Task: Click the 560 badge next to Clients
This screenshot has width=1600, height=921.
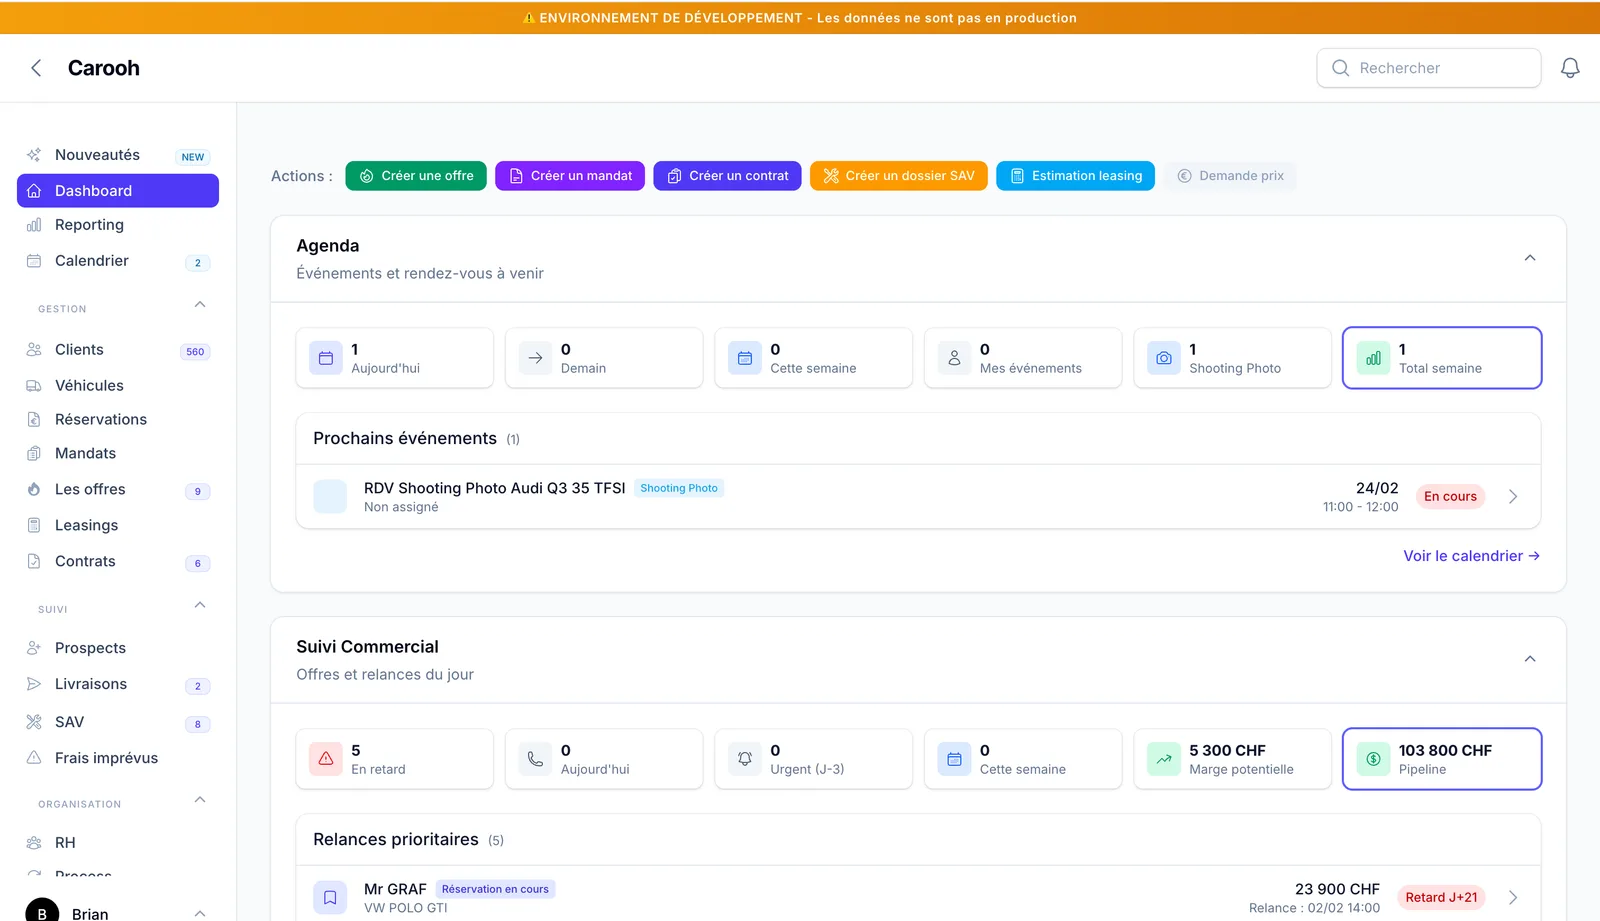Action: tap(195, 352)
